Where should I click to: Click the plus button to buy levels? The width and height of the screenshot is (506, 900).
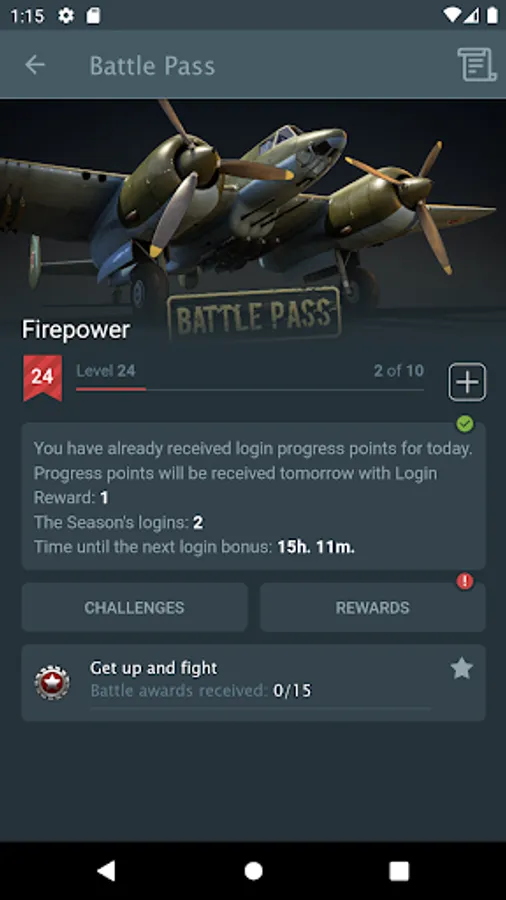pyautogui.click(x=467, y=382)
